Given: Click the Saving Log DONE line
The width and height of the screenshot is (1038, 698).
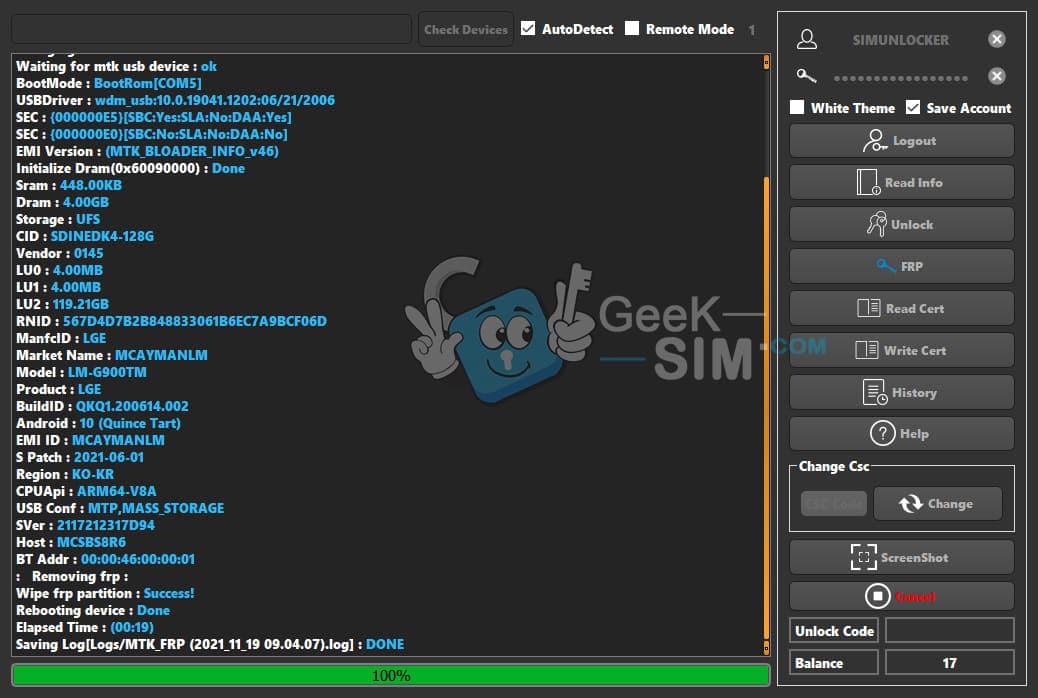Looking at the screenshot, I should [x=210, y=644].
